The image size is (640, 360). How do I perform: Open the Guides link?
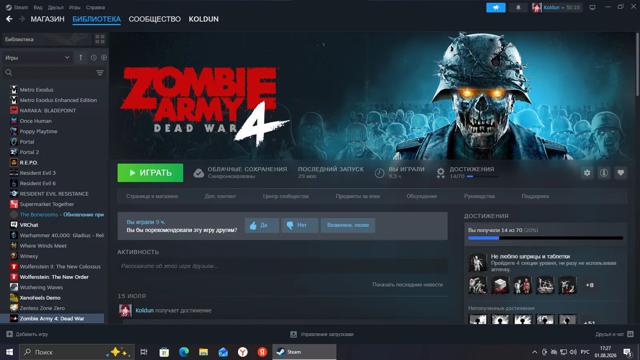tap(479, 196)
